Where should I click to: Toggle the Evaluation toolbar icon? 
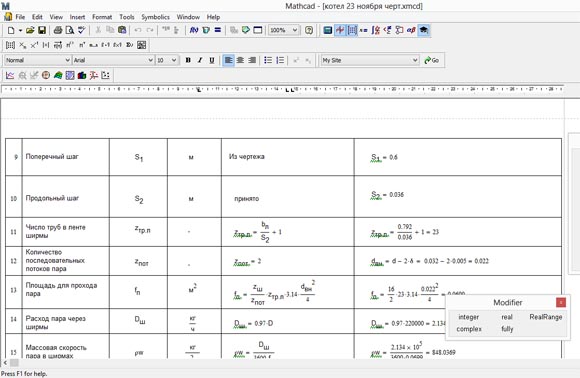tap(363, 30)
